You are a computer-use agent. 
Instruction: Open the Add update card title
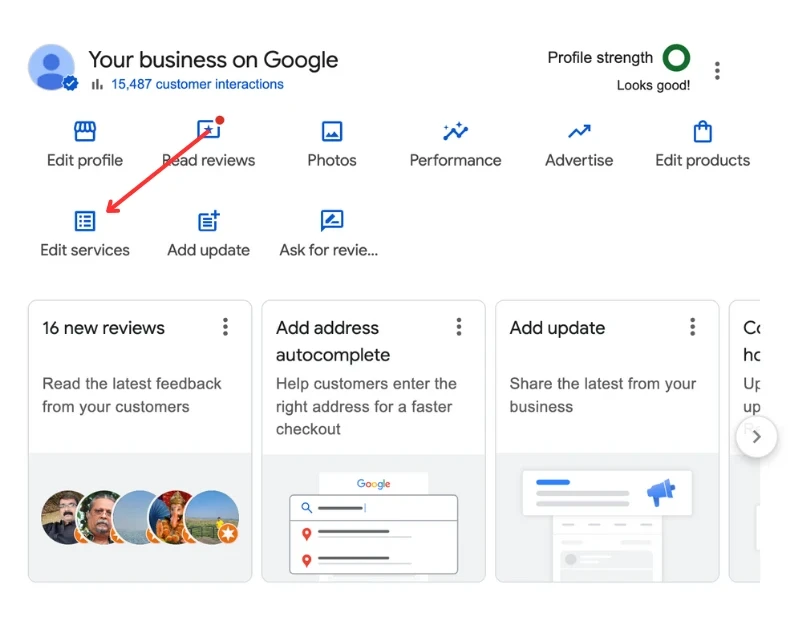click(557, 328)
